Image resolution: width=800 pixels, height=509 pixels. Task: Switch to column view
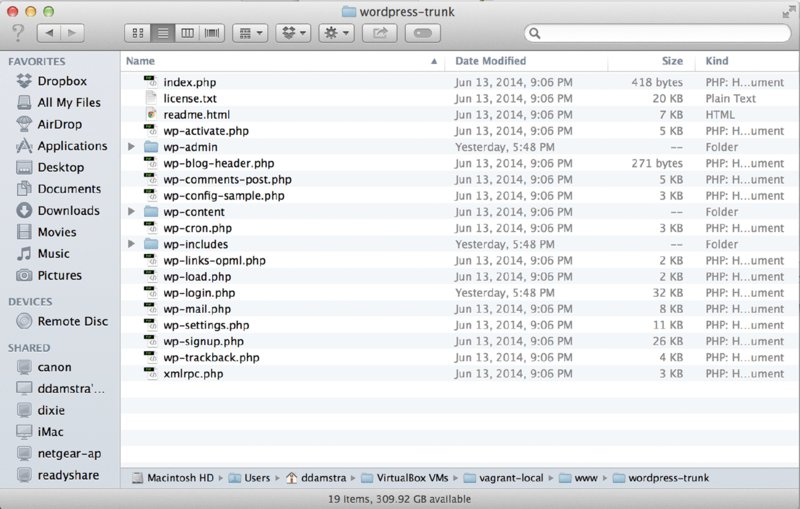point(187,33)
